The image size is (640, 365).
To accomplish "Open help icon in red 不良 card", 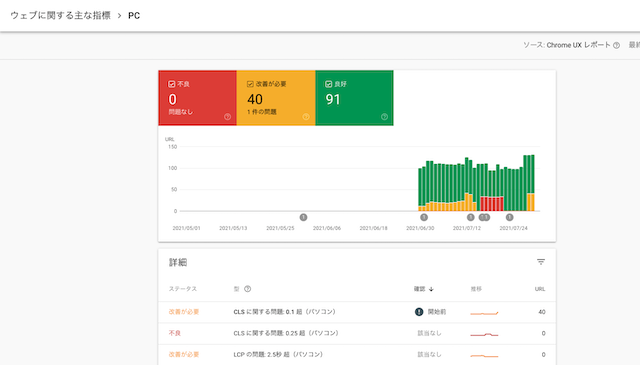I will click(227, 117).
